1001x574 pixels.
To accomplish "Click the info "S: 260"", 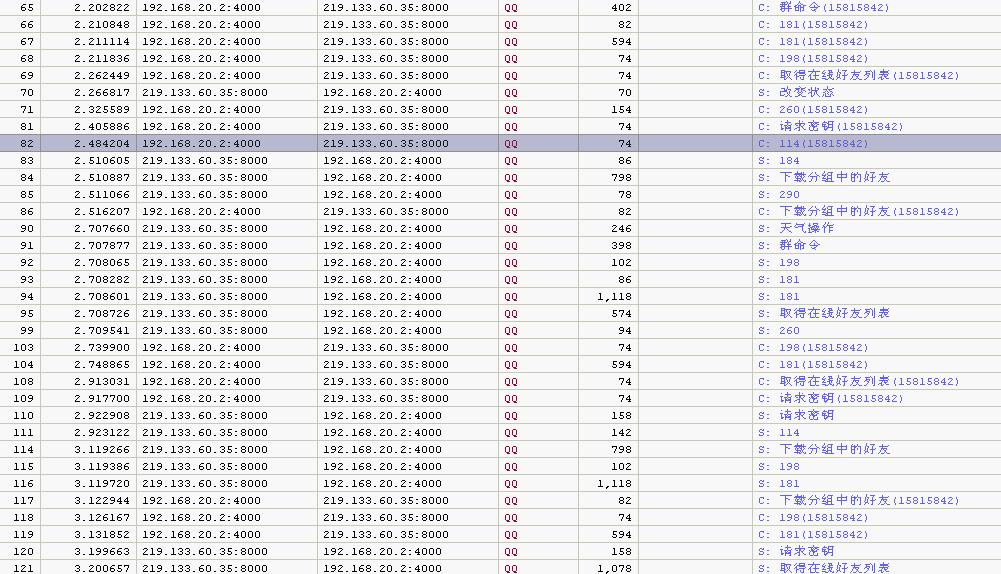I will (779, 330).
